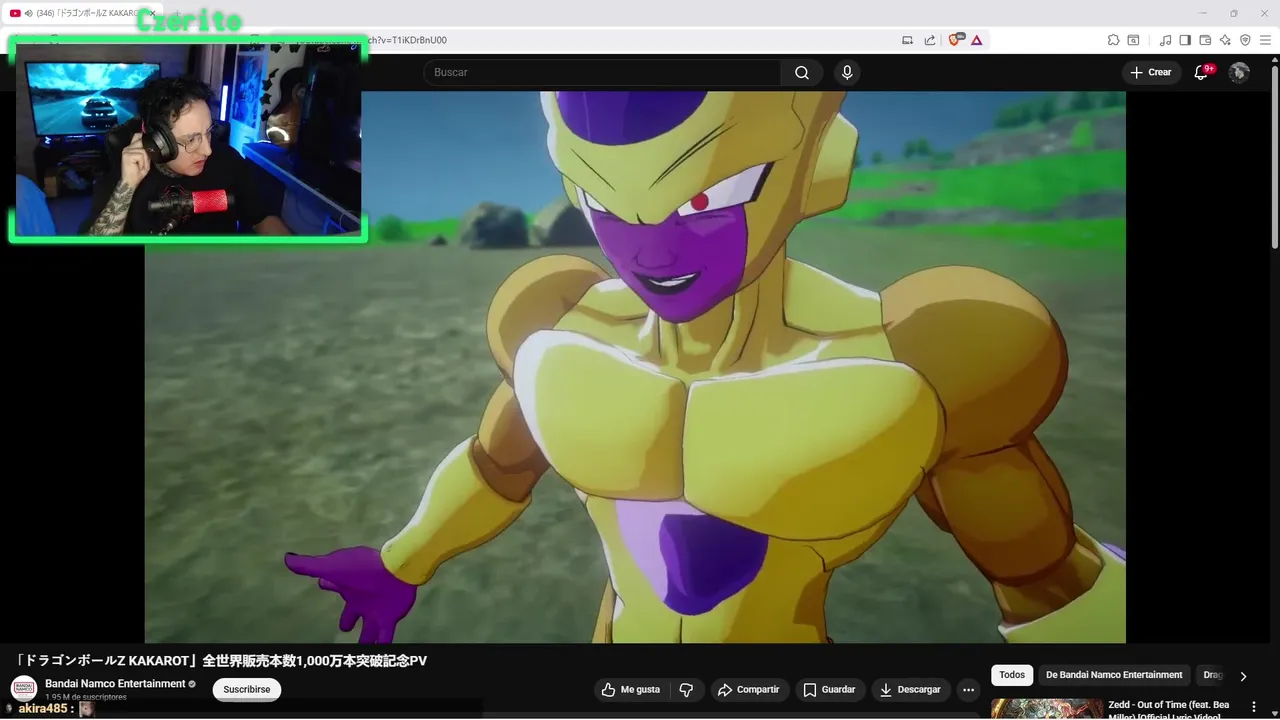1280x720 pixels.
Task: Click the minimize window button
Action: point(1203,13)
